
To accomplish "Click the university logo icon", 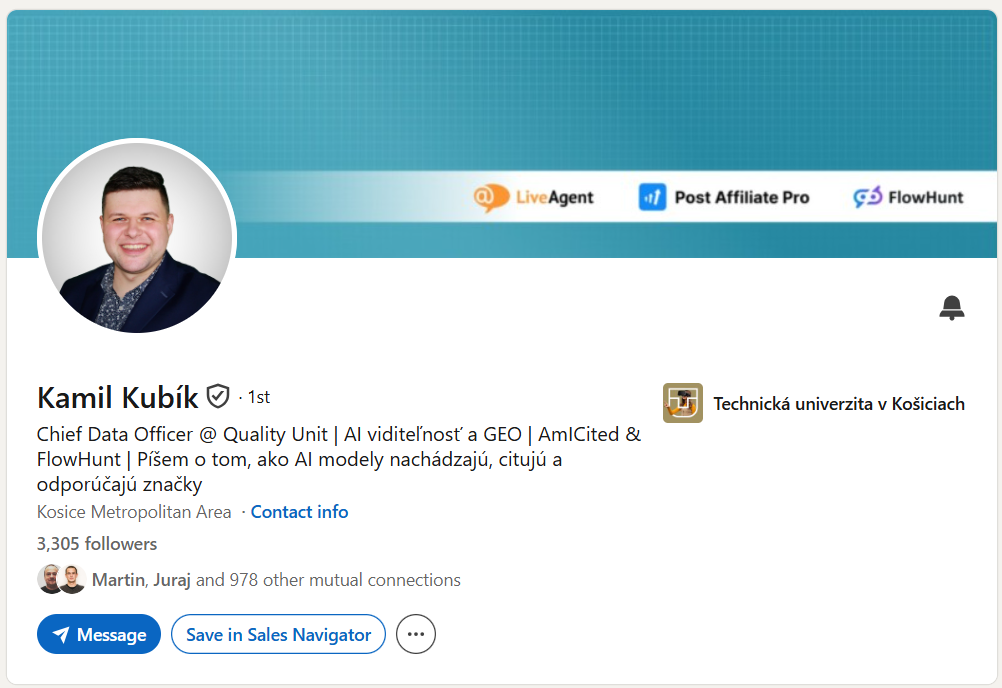I will [682, 403].
